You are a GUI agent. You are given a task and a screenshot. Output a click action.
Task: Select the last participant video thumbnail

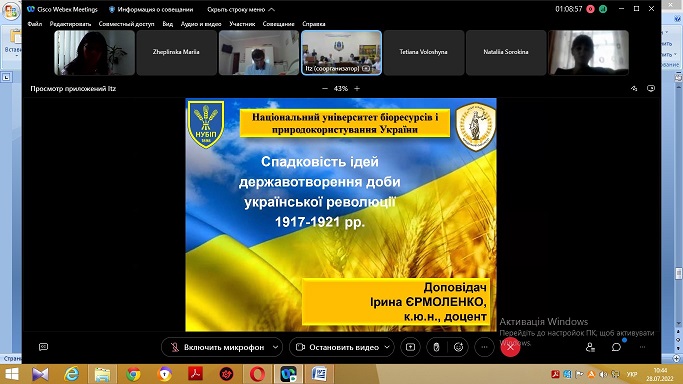(588, 53)
